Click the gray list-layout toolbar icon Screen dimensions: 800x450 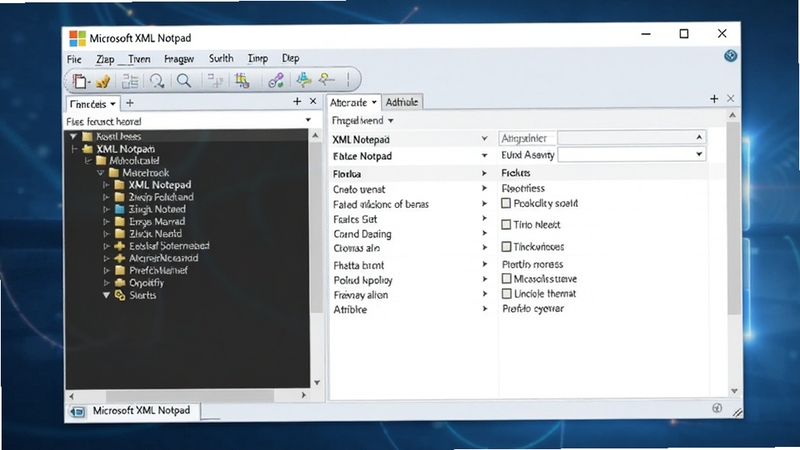pyautogui.click(x=130, y=81)
